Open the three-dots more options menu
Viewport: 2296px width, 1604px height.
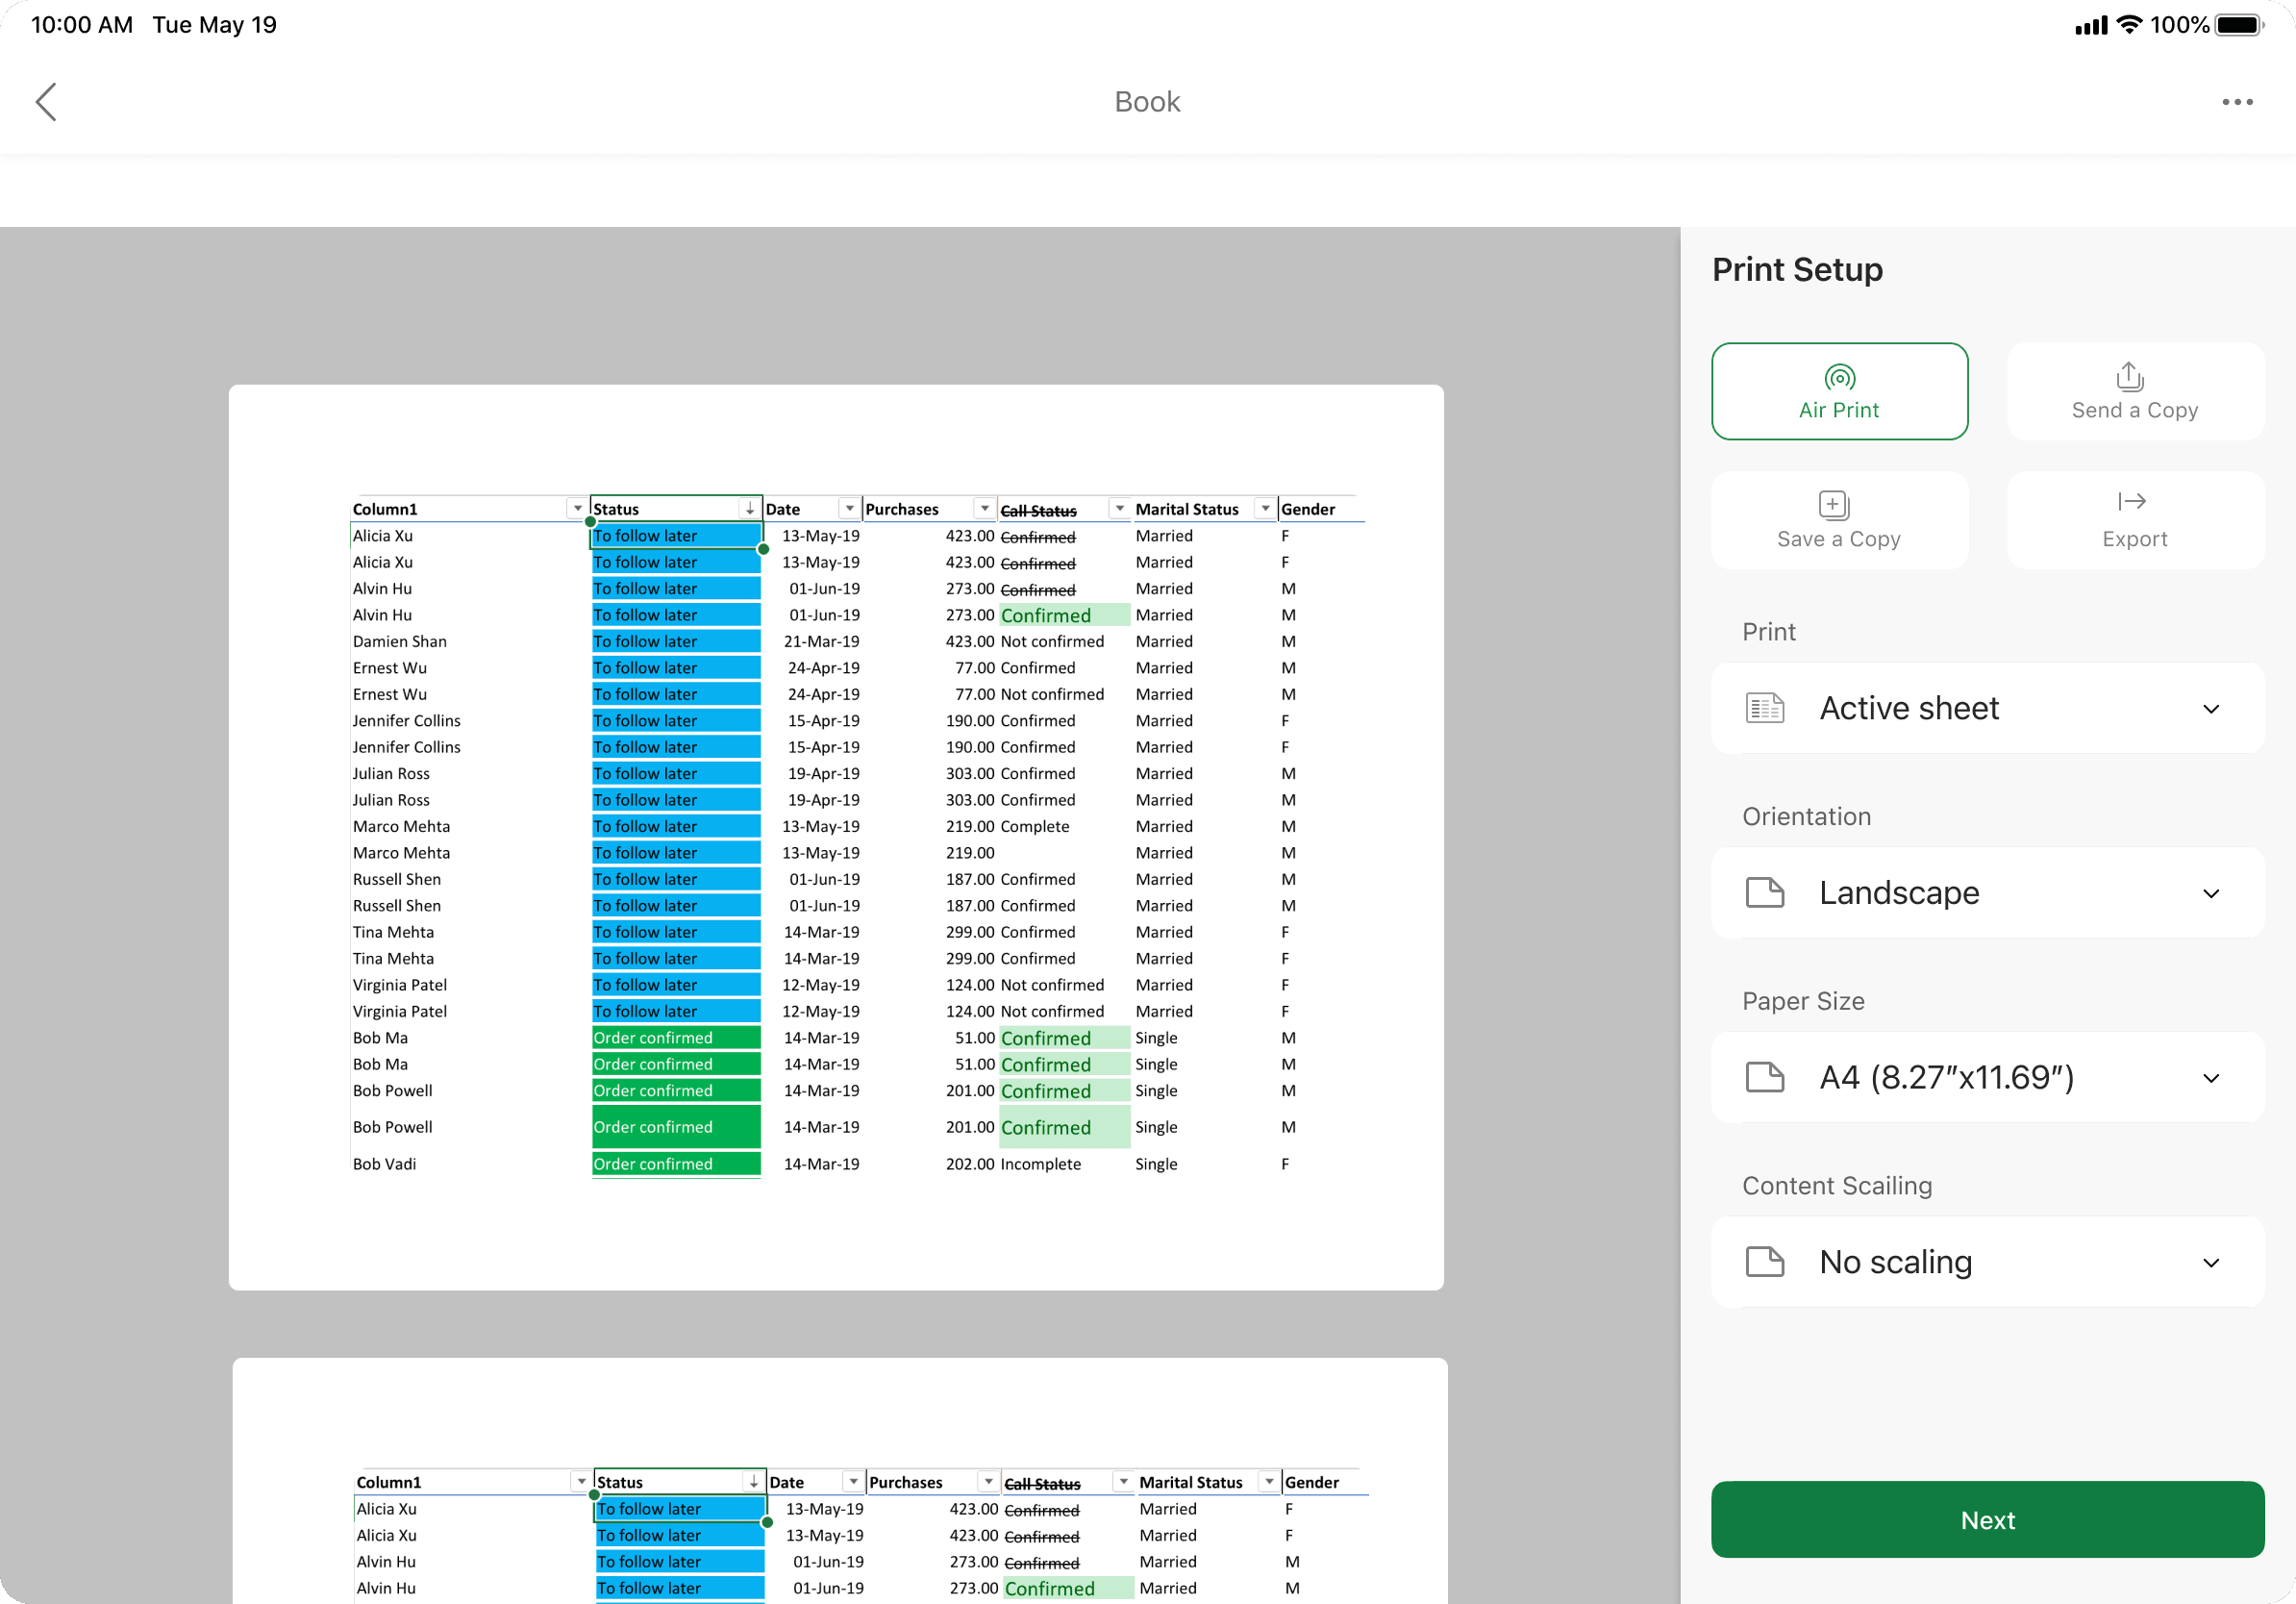pyautogui.click(x=2237, y=102)
